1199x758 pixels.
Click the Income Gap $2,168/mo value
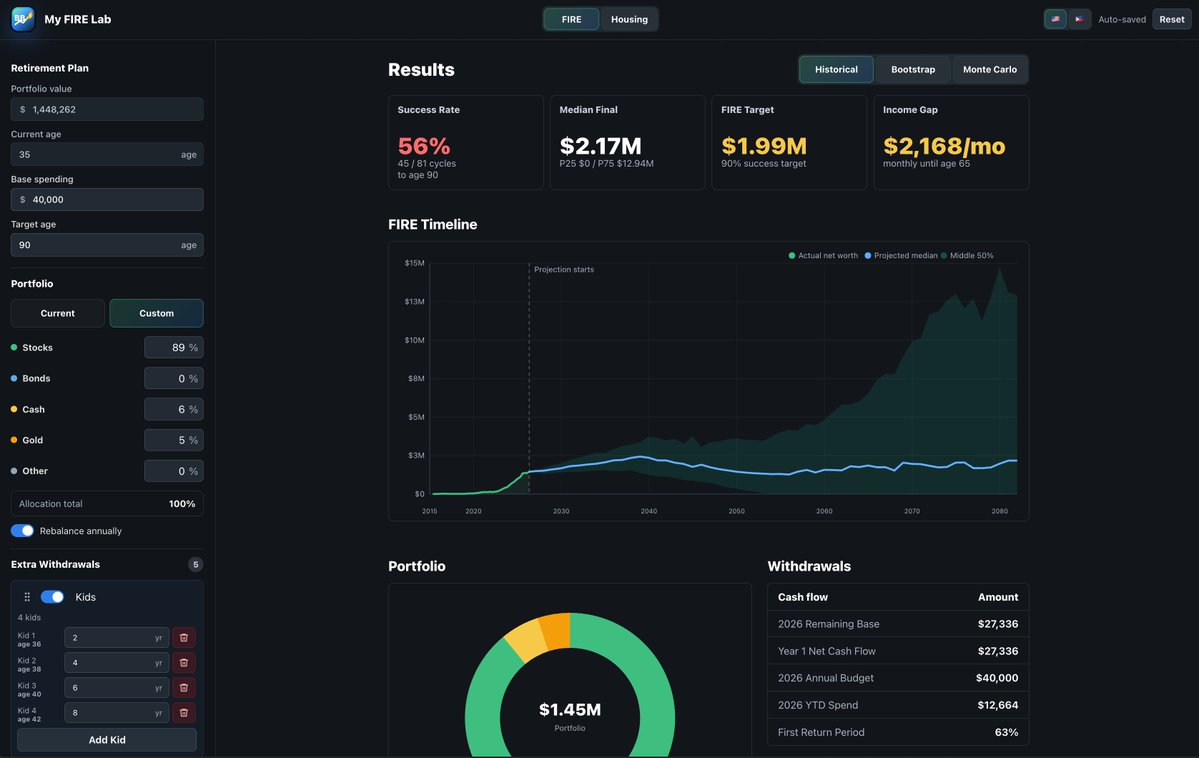(x=944, y=145)
